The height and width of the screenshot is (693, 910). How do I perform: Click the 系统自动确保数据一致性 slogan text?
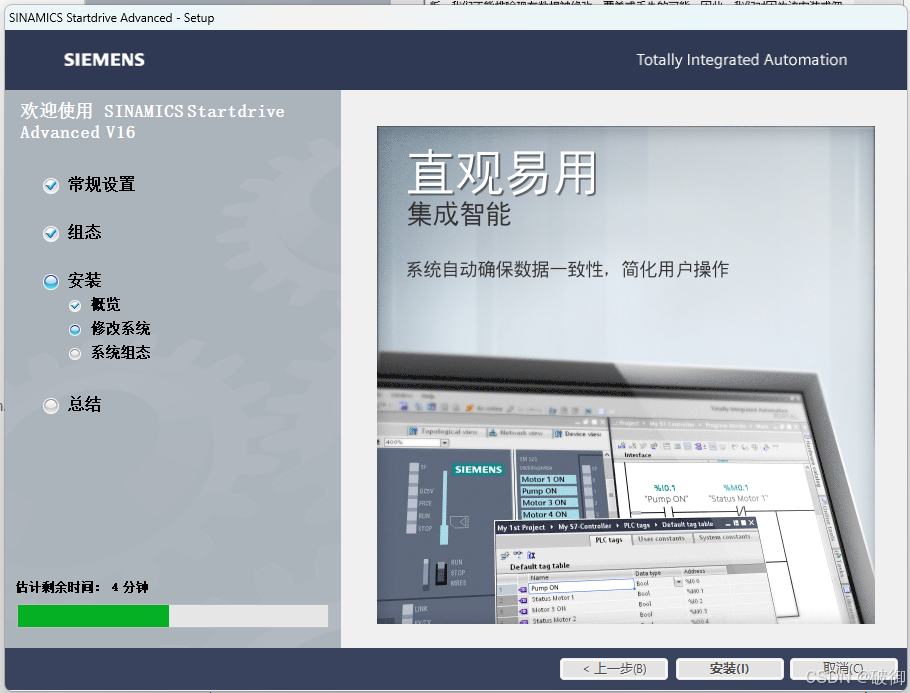click(x=568, y=269)
